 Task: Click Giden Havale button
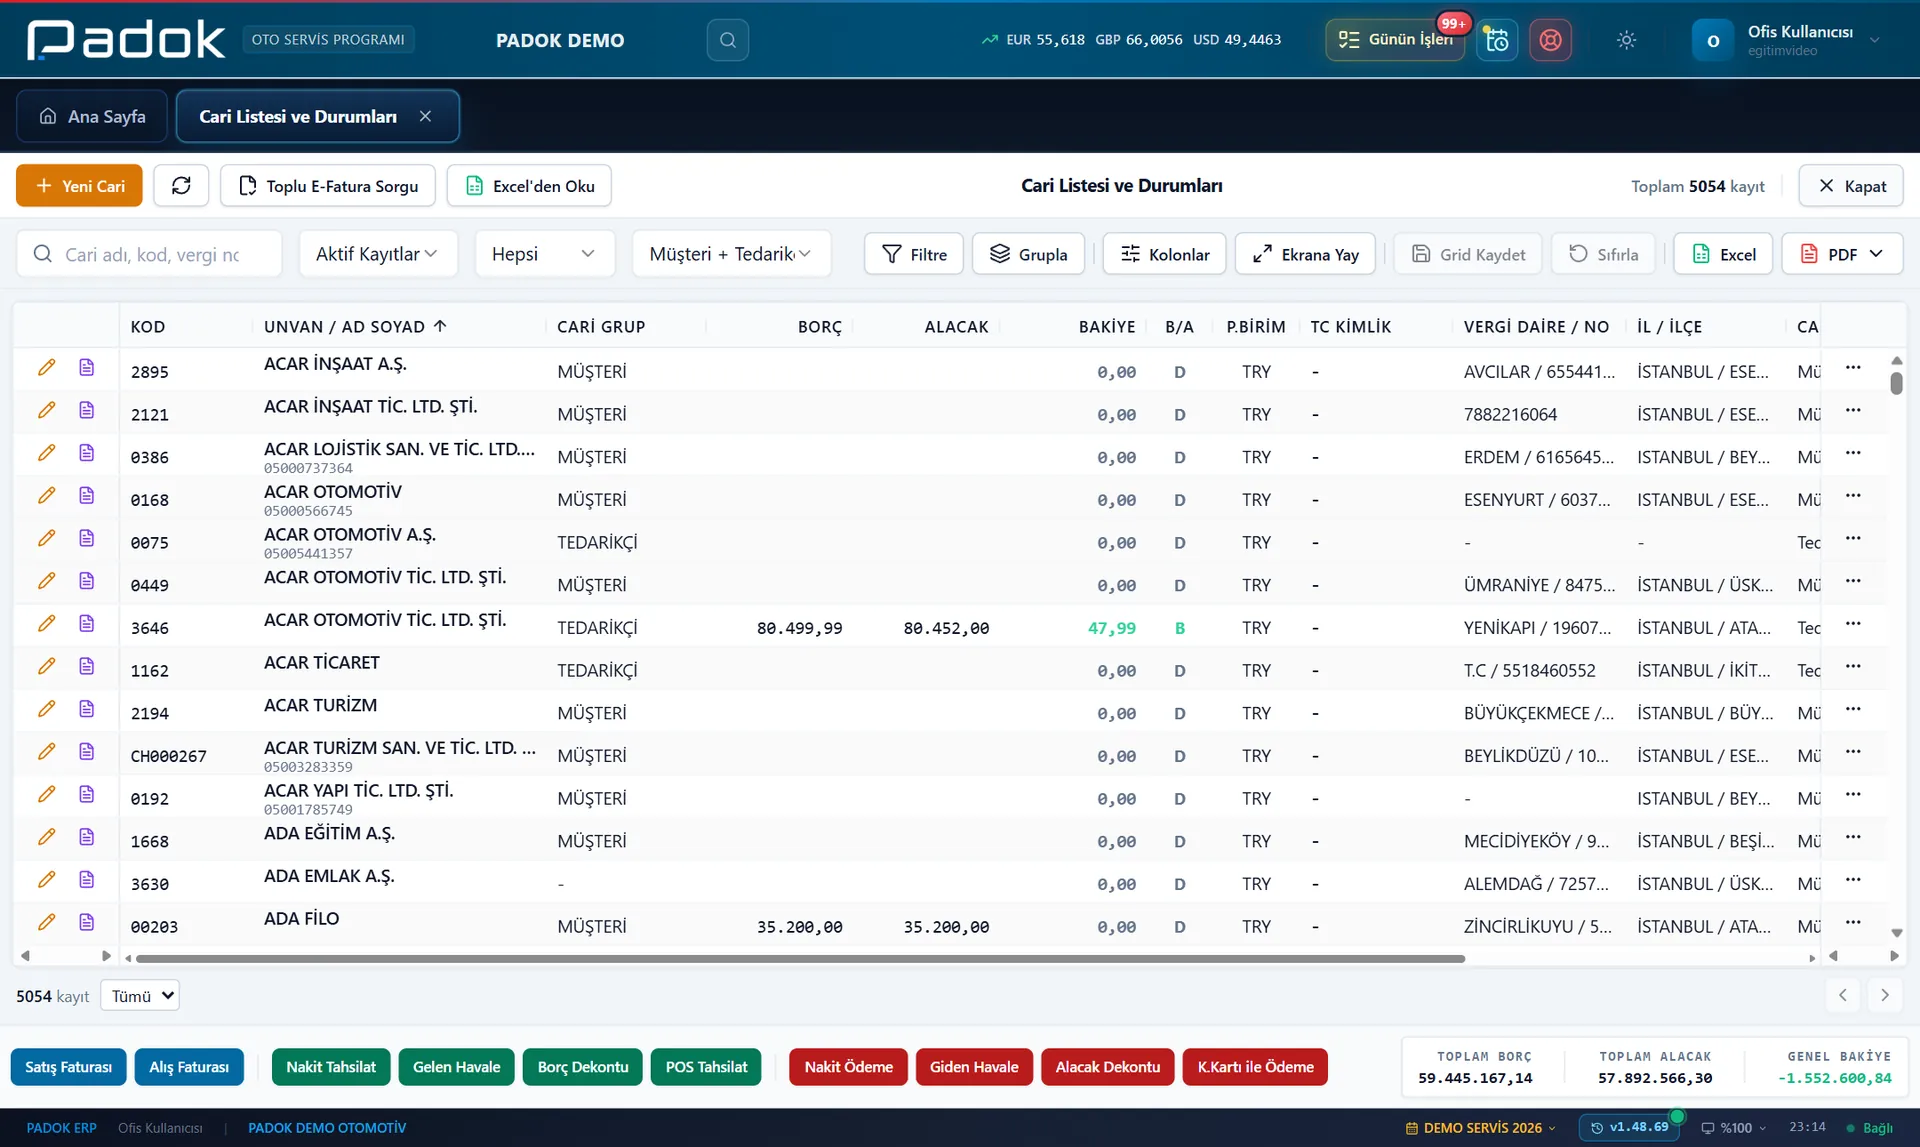[x=974, y=1067]
